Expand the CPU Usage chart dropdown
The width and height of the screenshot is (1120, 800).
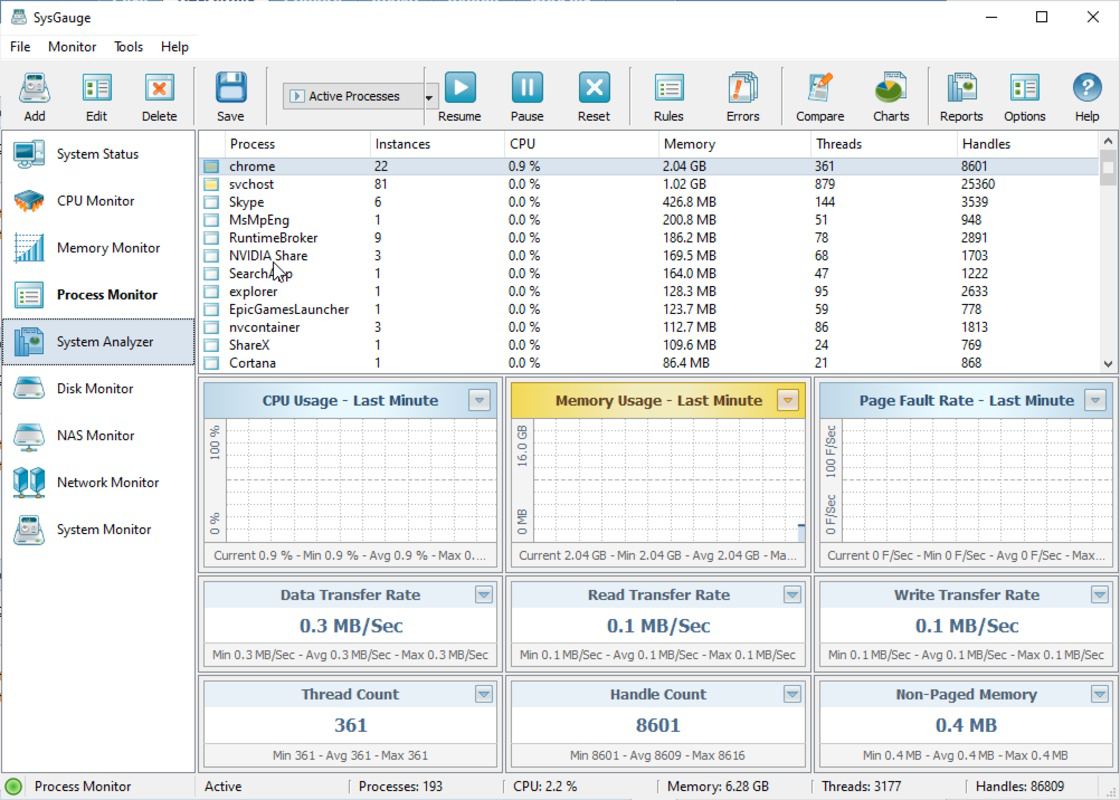(479, 401)
